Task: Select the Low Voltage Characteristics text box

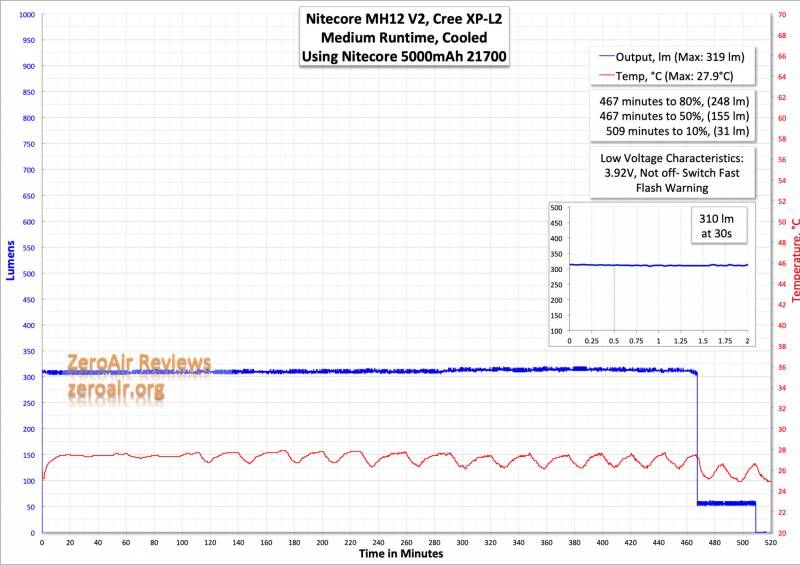Action: (x=668, y=172)
